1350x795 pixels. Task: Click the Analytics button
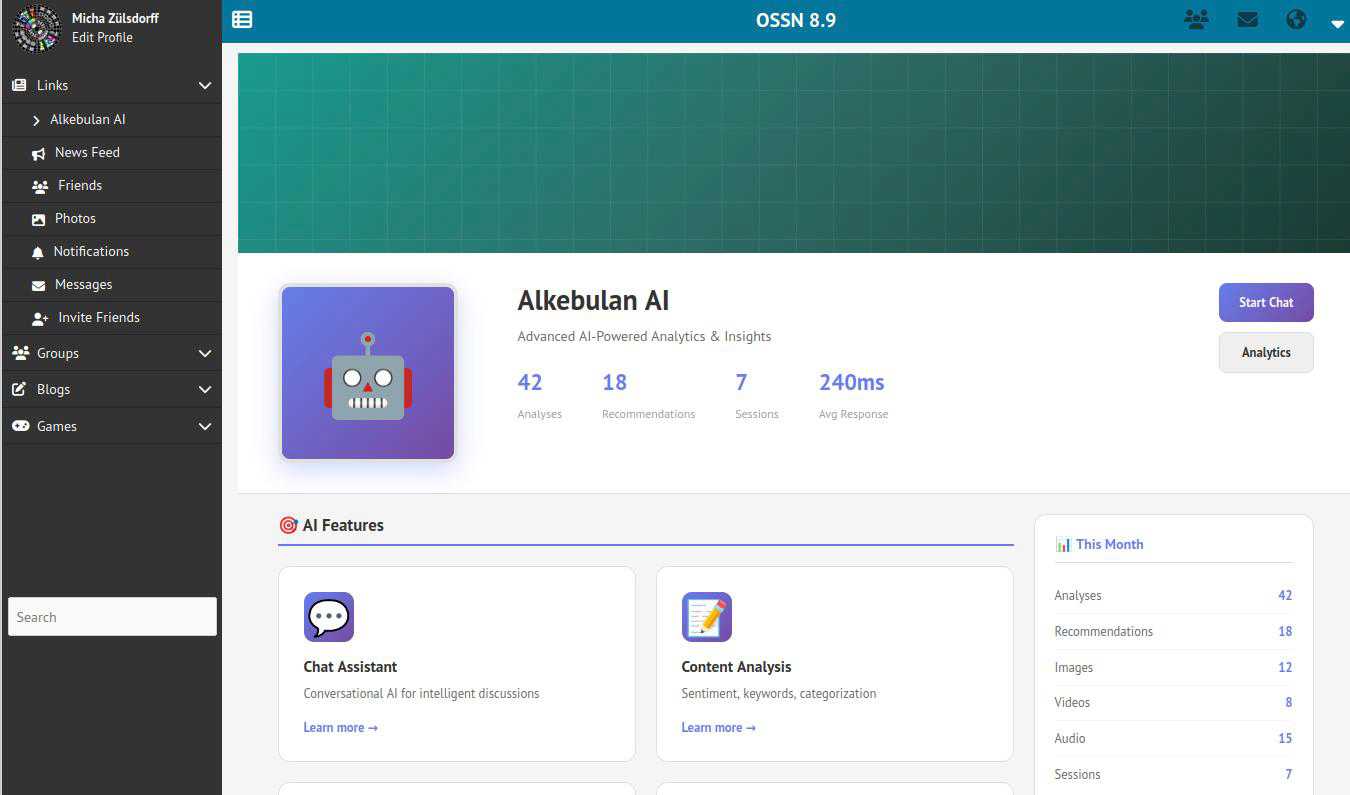(1265, 352)
